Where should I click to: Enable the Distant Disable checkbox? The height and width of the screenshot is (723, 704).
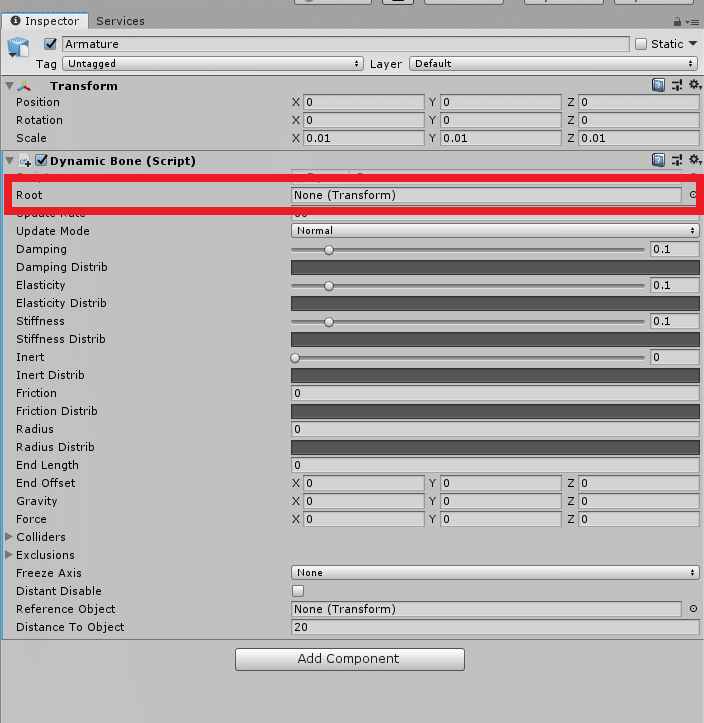(x=298, y=591)
